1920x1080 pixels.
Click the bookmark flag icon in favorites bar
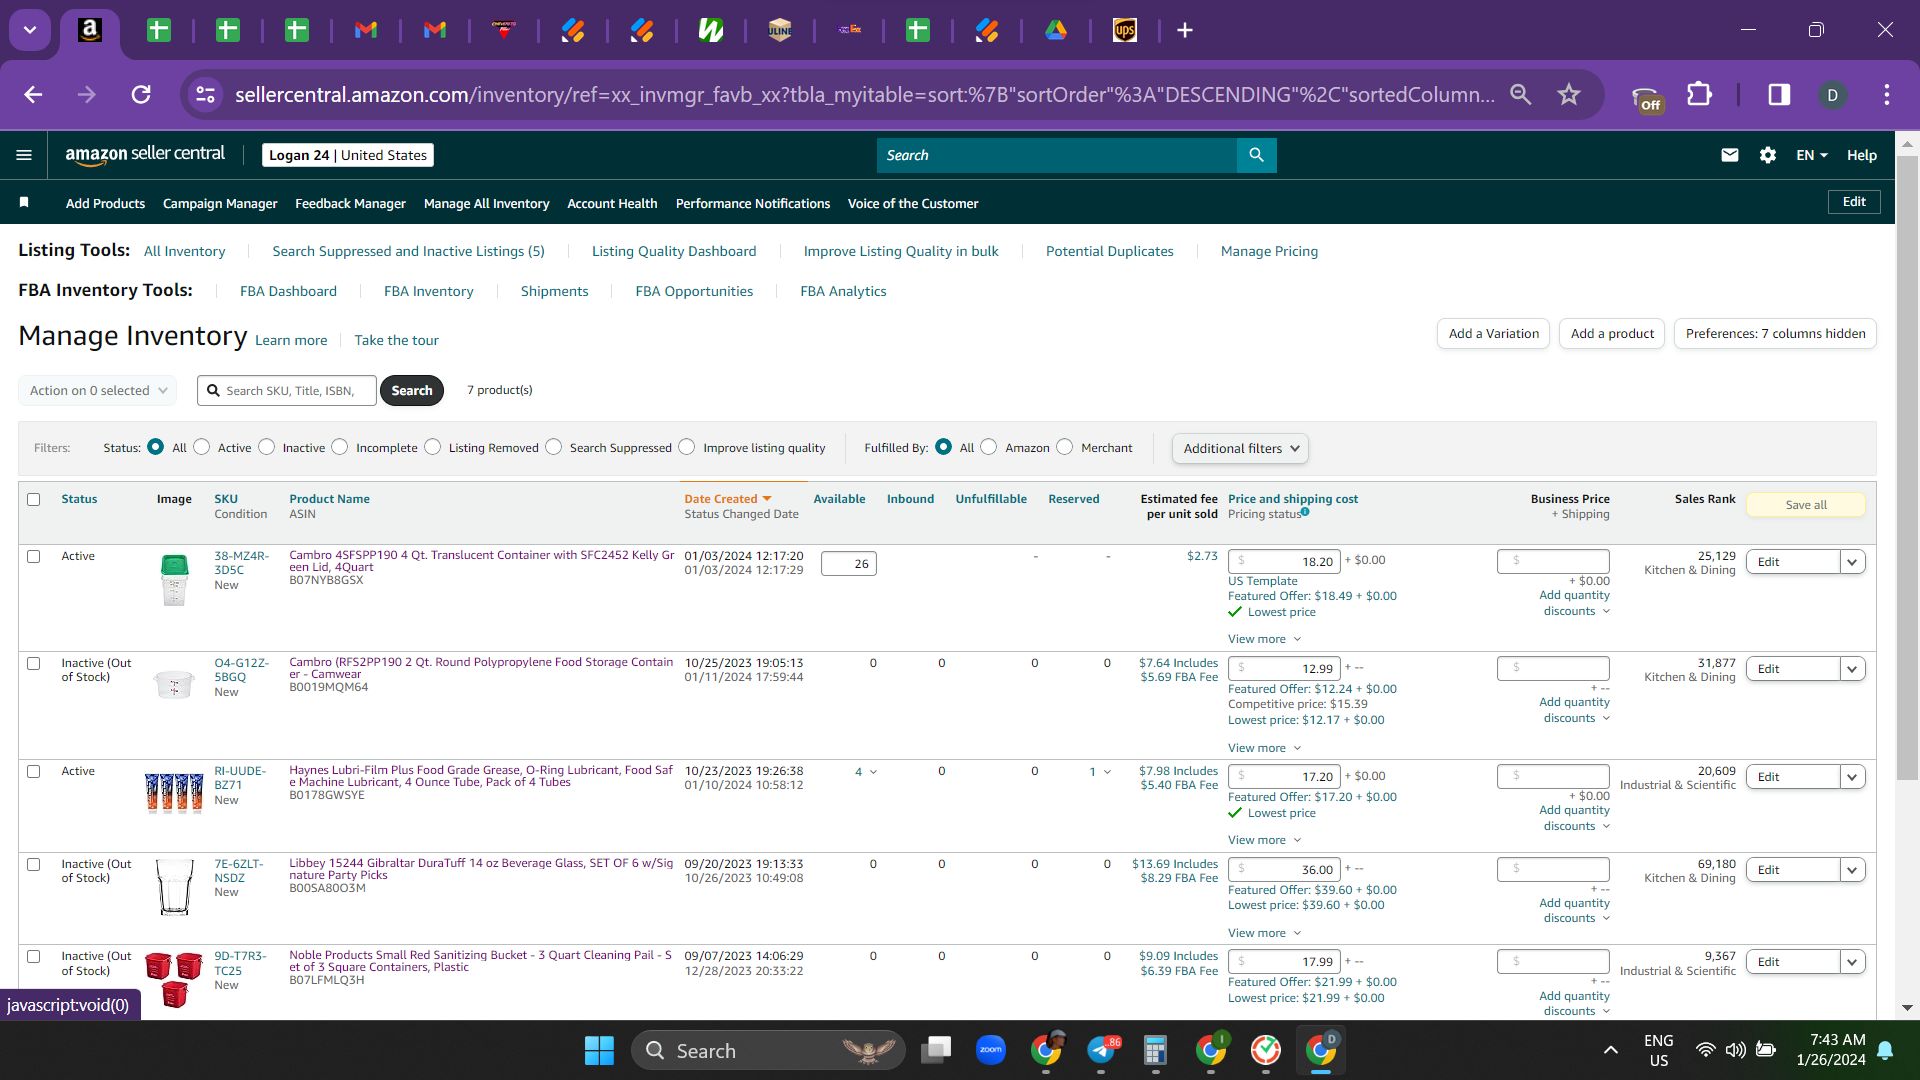(24, 202)
